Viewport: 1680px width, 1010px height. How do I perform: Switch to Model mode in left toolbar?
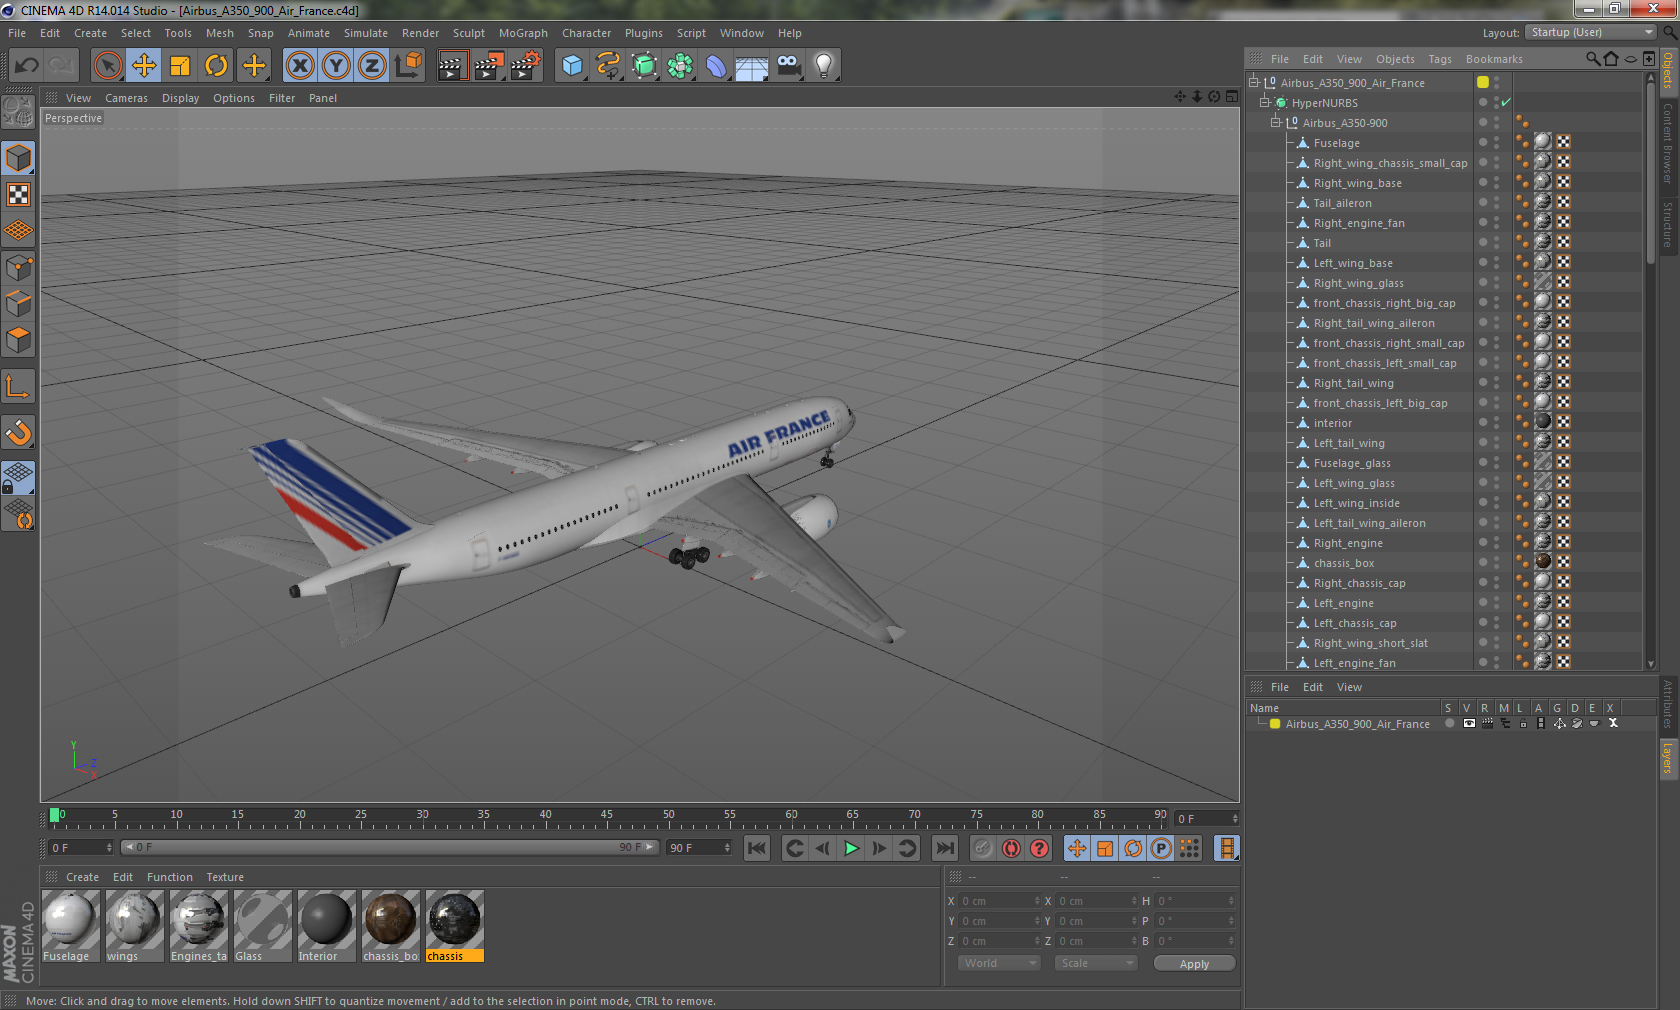tap(19, 158)
